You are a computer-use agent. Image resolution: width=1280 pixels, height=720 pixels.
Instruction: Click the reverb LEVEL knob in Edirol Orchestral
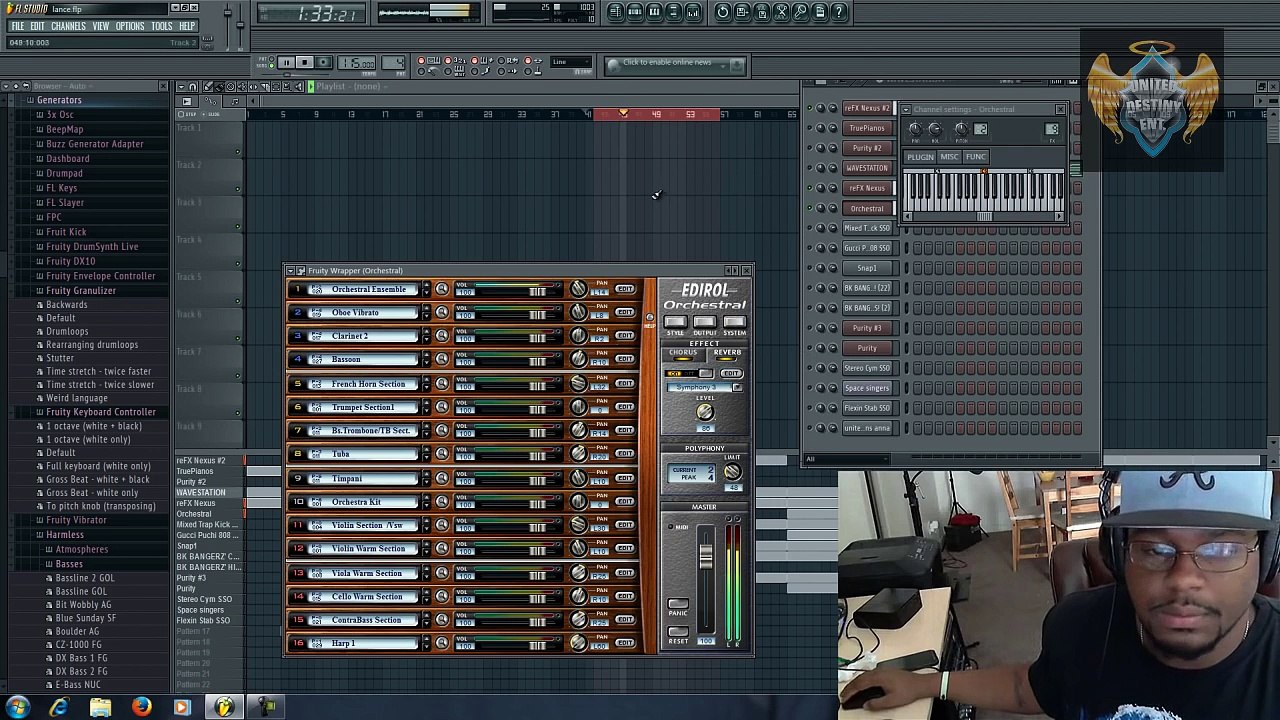[x=705, y=412]
